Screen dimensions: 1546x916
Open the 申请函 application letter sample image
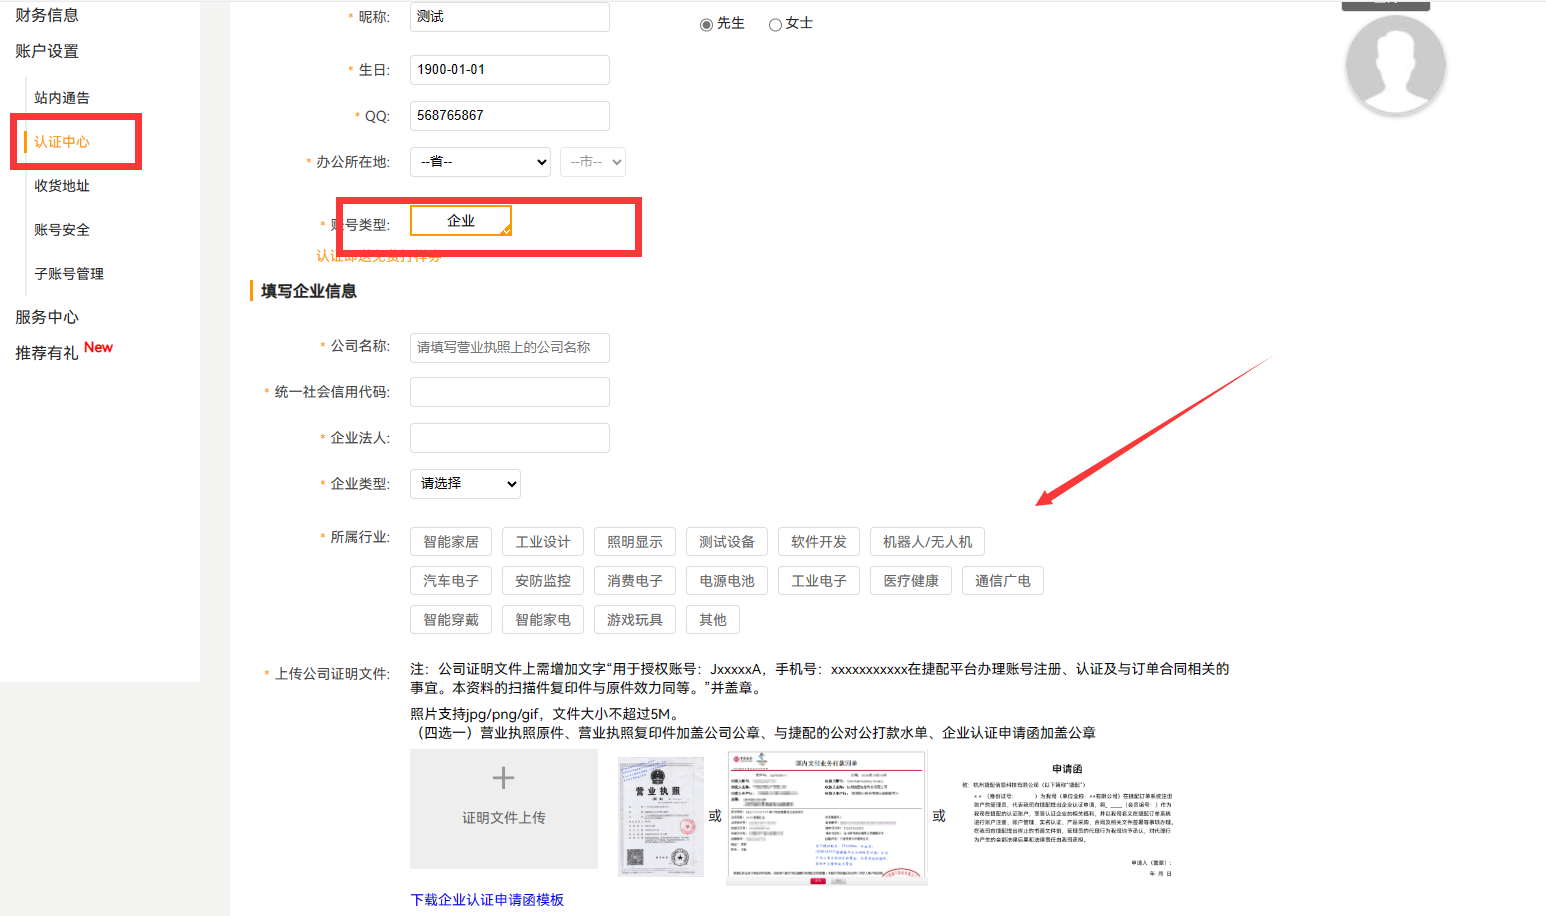click(1067, 817)
